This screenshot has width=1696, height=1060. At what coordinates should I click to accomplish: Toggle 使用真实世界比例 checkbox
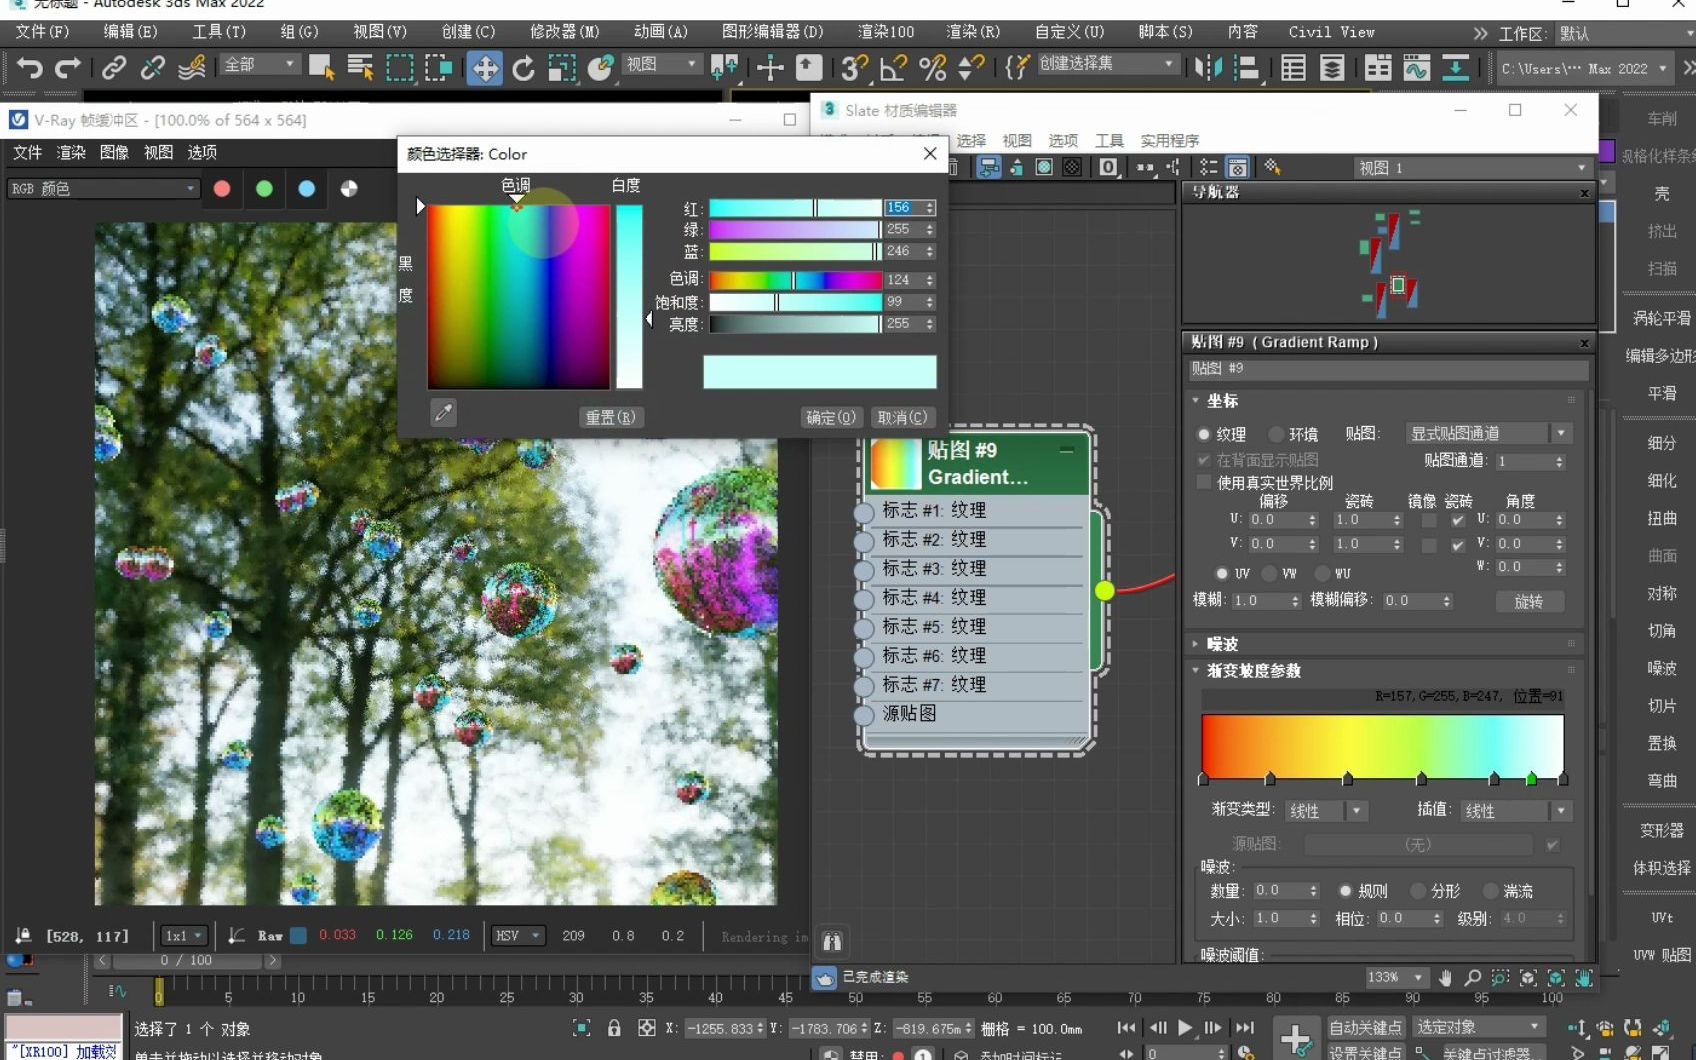click(x=1204, y=482)
